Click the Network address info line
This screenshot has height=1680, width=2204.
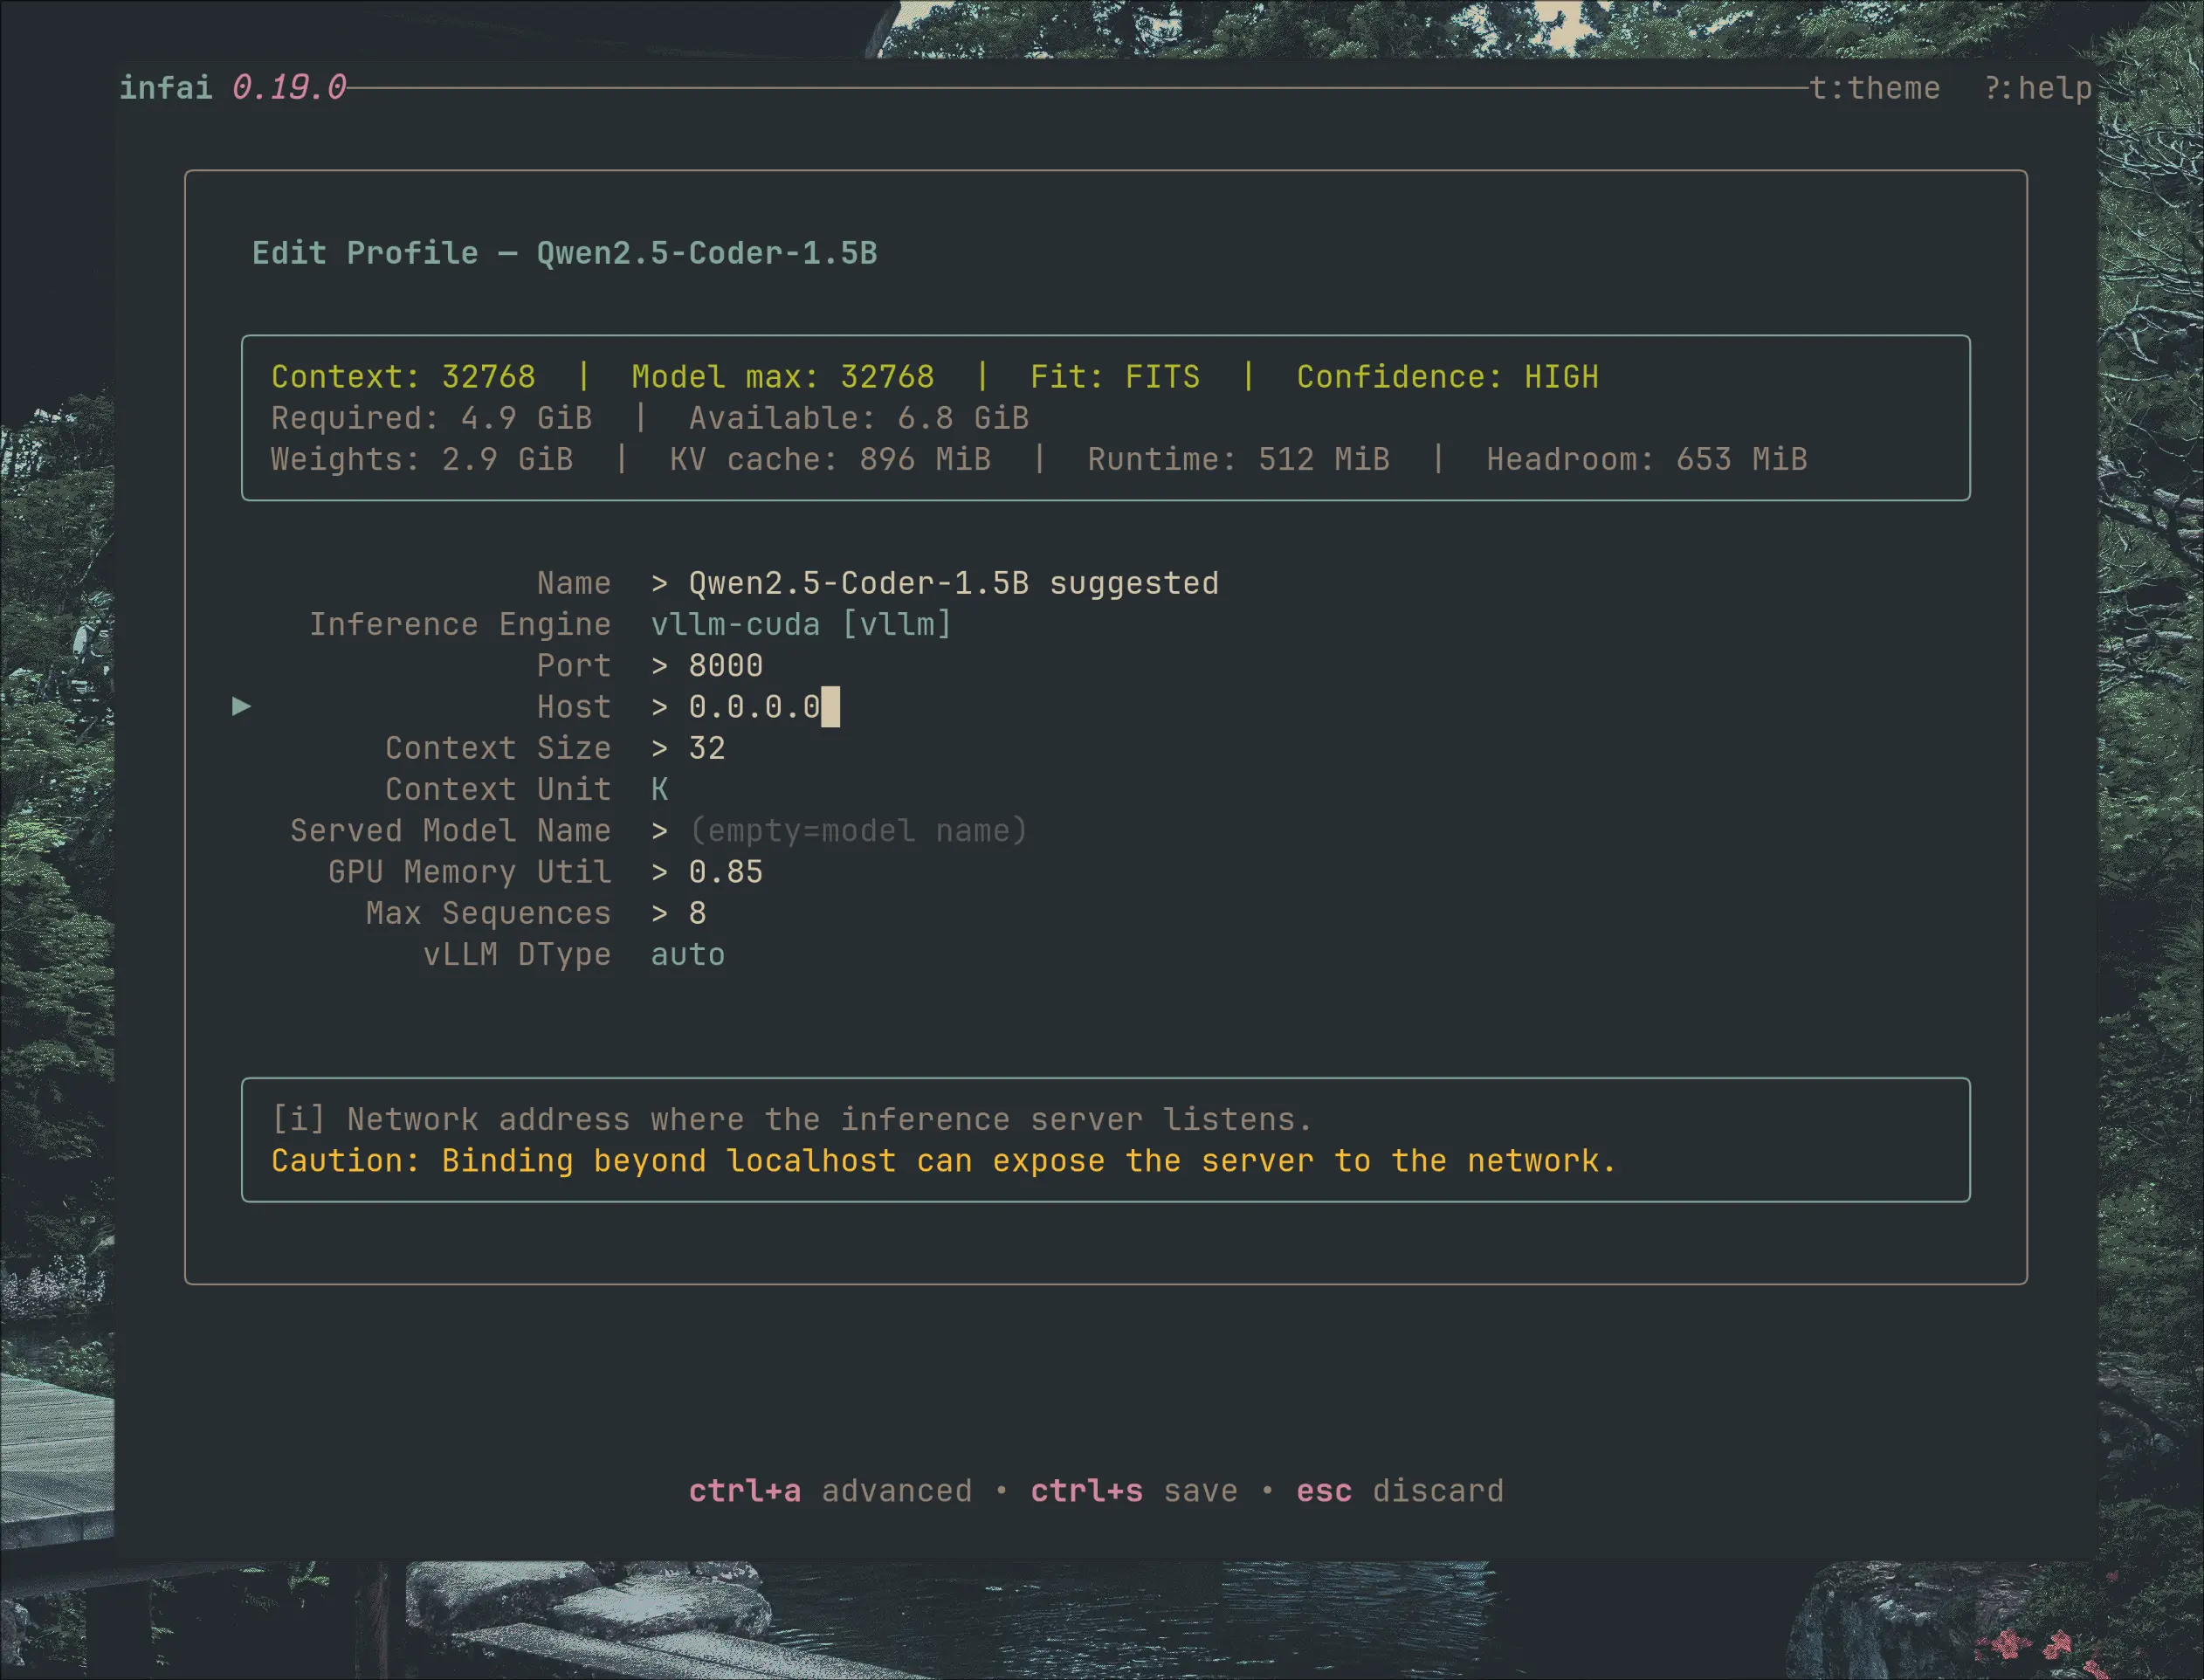792,1120
